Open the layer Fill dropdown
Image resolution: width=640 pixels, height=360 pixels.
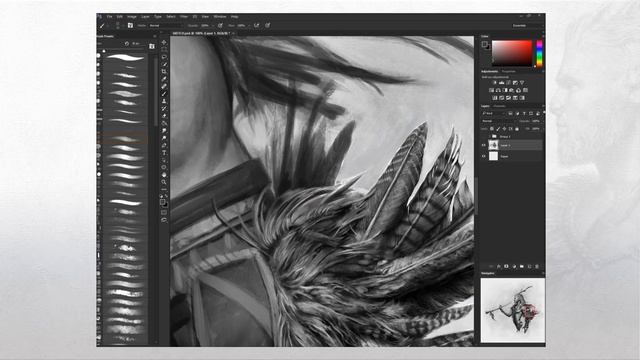pyautogui.click(x=538, y=129)
